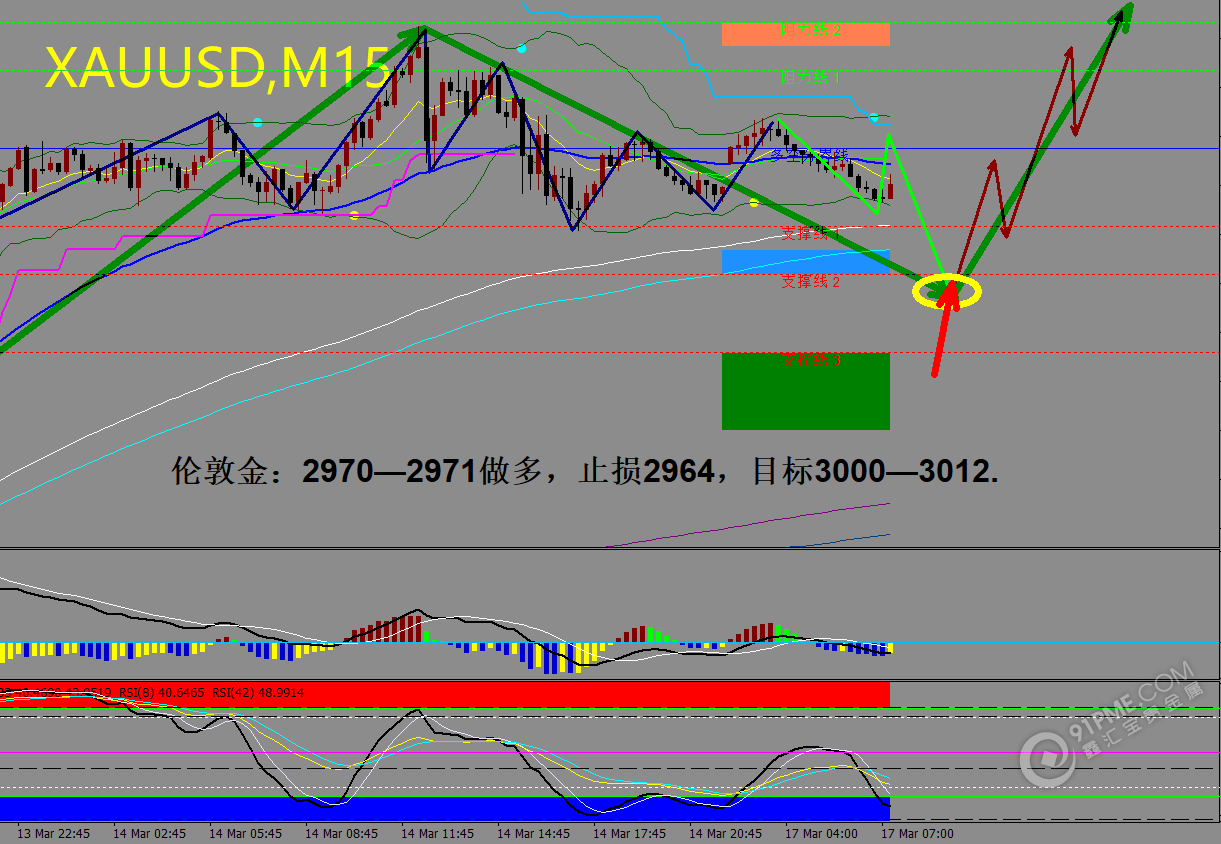Click the orange resistance zone rectangle
This screenshot has width=1221, height=844.
[805, 34]
